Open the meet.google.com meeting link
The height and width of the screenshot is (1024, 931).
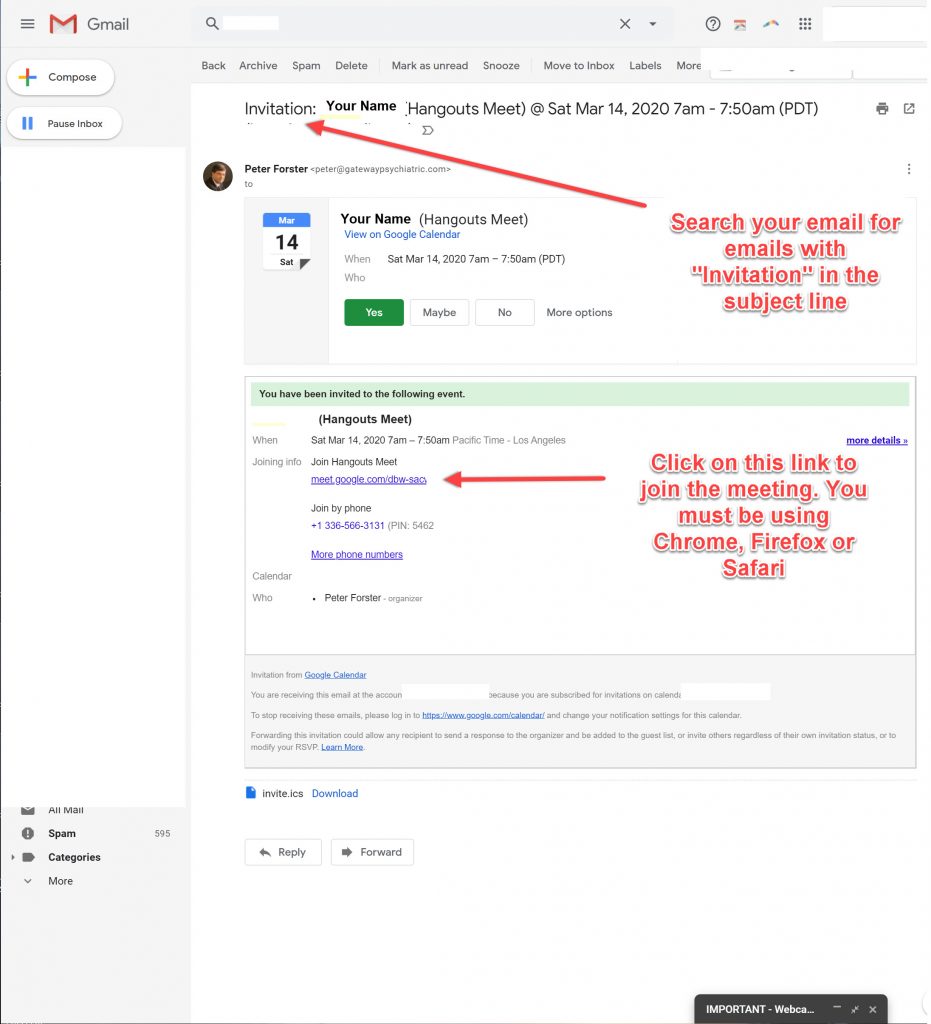click(x=369, y=479)
